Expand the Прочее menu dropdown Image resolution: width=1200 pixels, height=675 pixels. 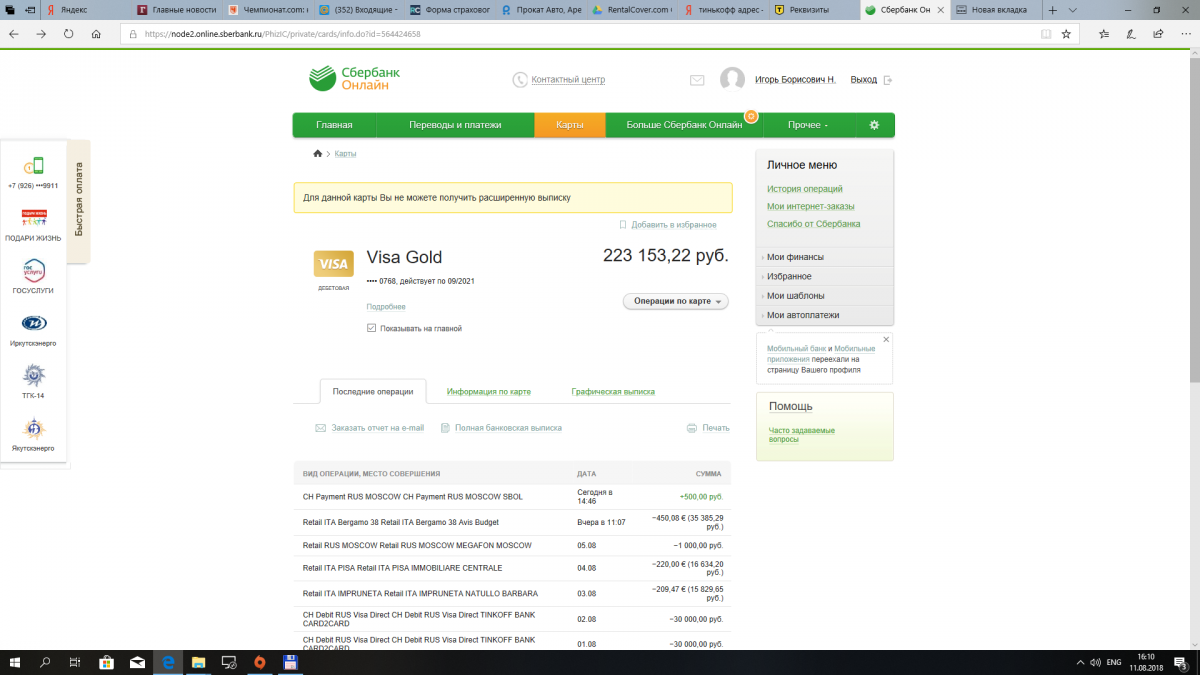tap(808, 125)
